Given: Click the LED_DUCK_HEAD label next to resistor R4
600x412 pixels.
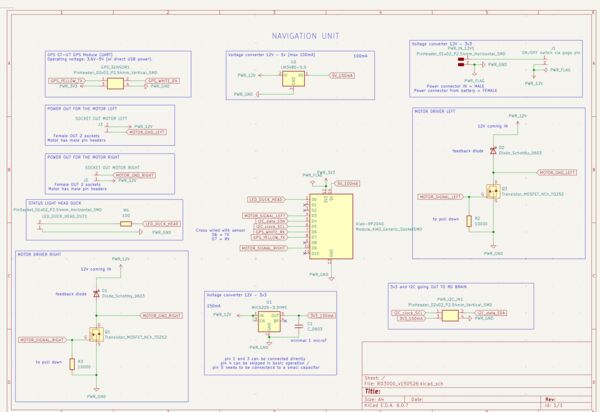Looking at the screenshot, I should tap(161, 224).
